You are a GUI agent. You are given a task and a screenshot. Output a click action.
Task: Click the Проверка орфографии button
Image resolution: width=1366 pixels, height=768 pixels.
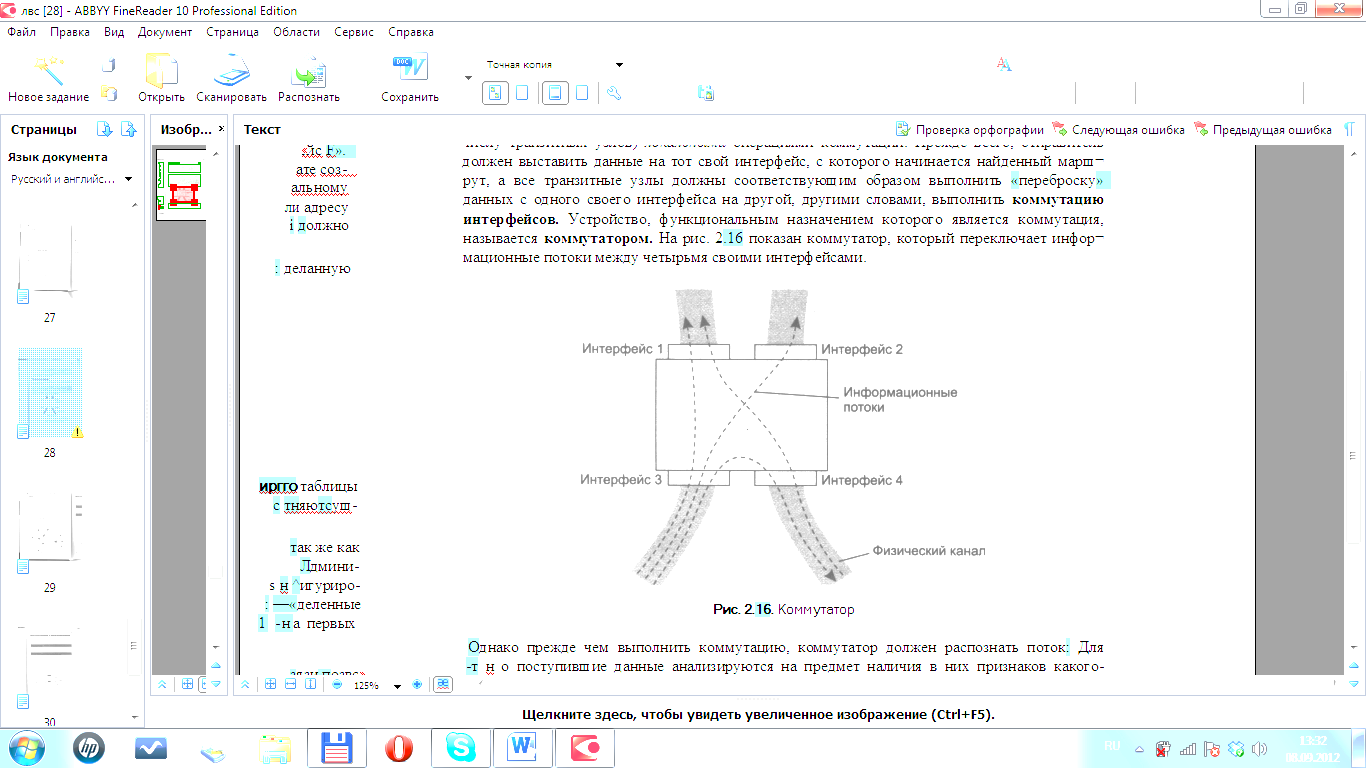coord(969,130)
